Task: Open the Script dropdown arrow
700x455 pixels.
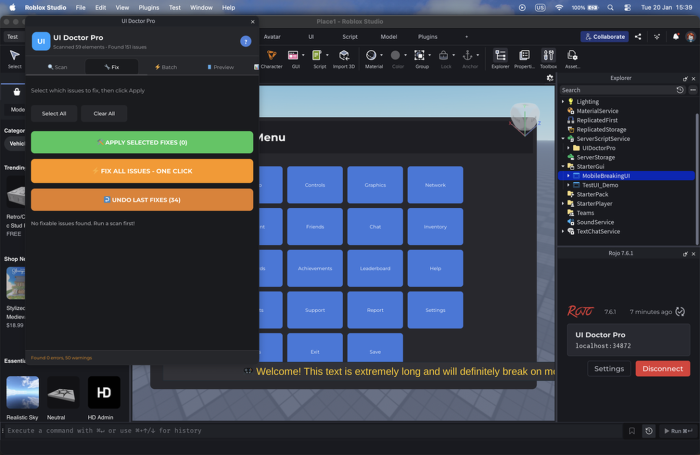Action: click(x=327, y=55)
